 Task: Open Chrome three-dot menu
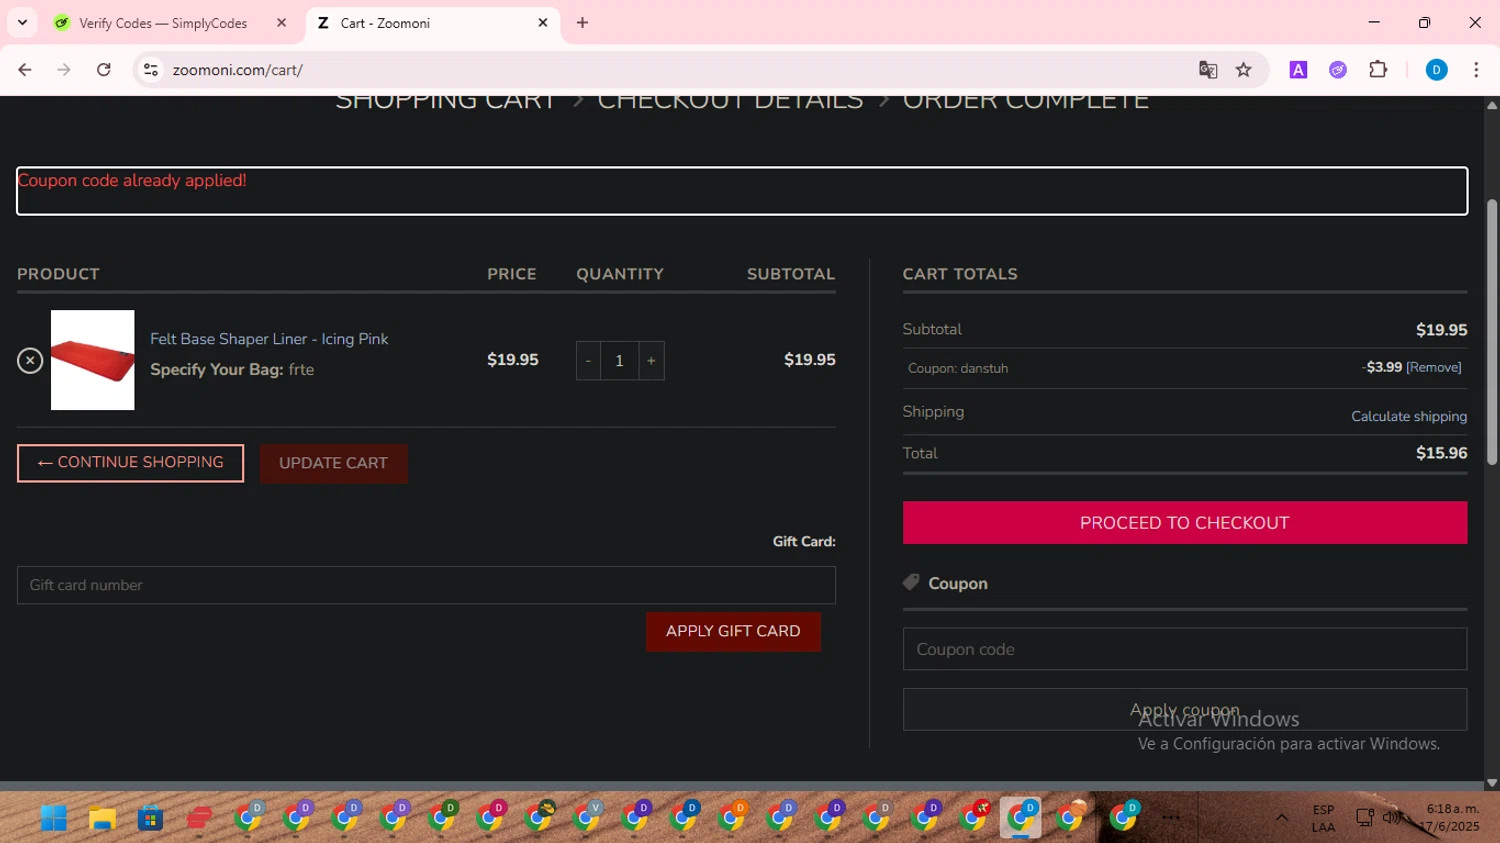1476,70
